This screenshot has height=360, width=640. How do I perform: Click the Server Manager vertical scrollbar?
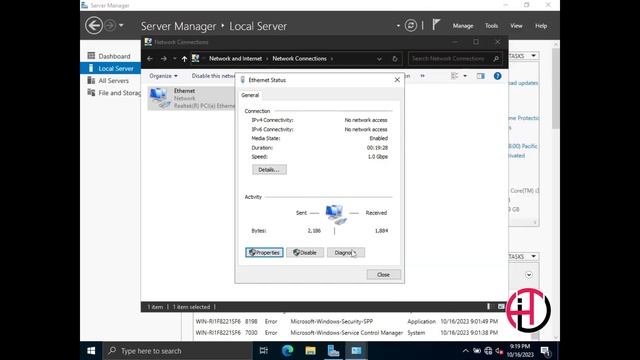coord(556,89)
